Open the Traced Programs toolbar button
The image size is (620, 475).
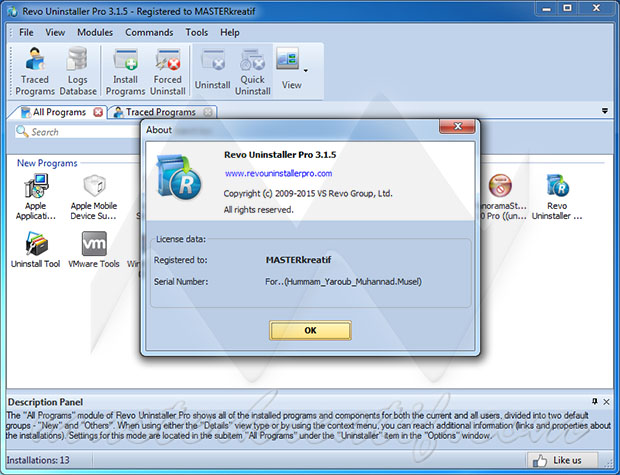pyautogui.click(x=35, y=71)
